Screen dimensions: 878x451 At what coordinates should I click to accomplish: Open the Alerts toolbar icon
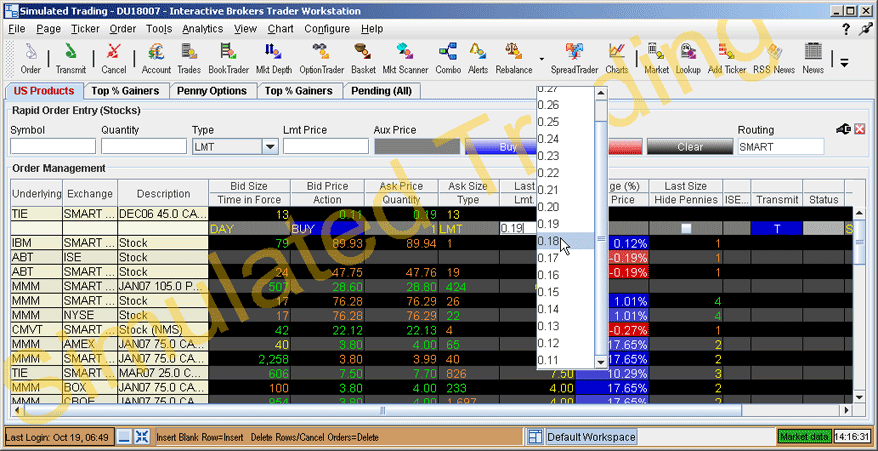pyautogui.click(x=478, y=58)
